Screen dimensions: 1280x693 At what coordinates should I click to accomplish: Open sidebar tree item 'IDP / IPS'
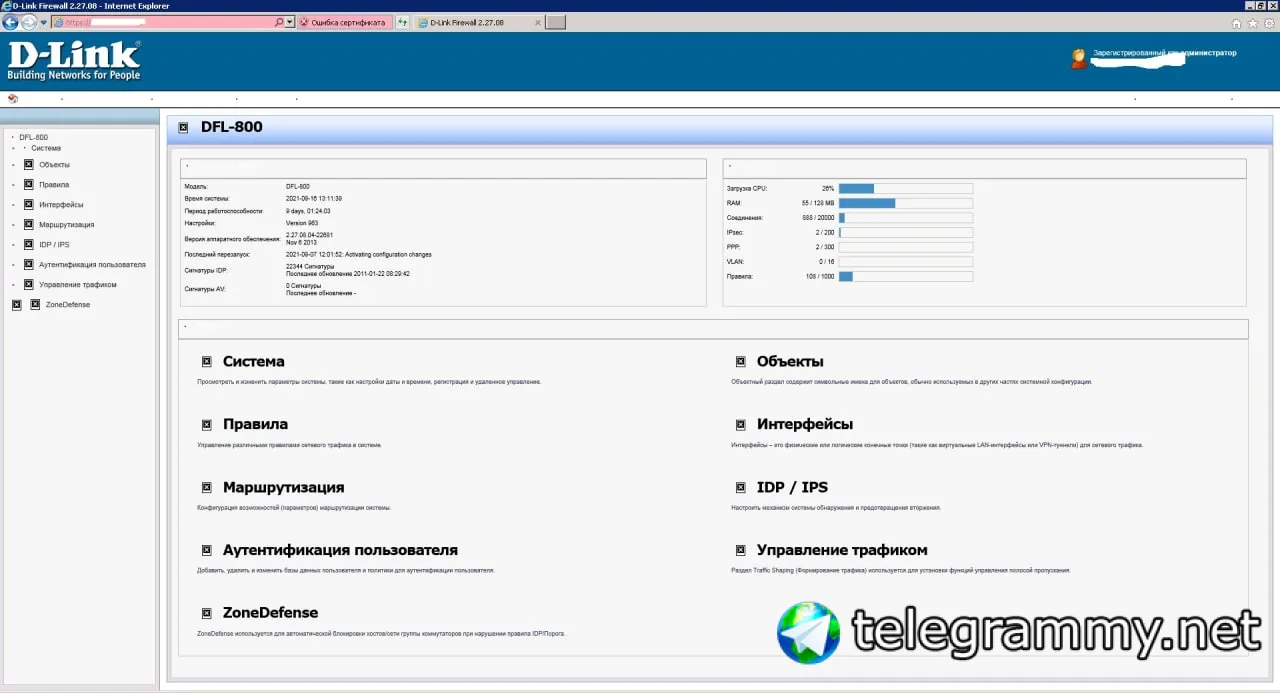pos(54,244)
